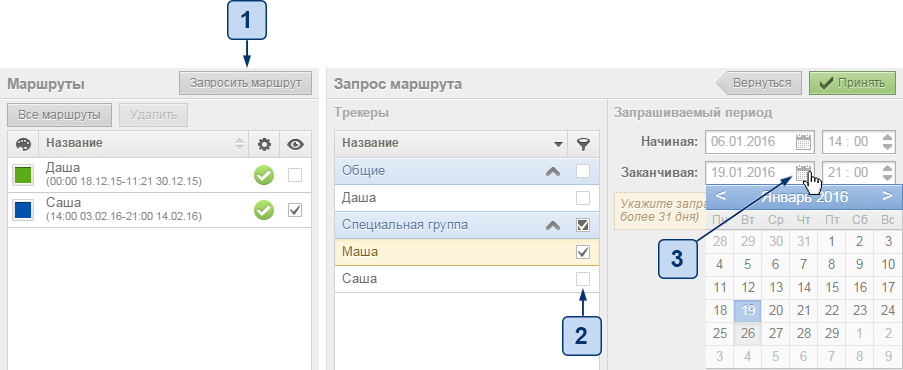The width and height of the screenshot is (903, 370).
Task: Check the Даша tracker checkbox
Action: coord(583,198)
